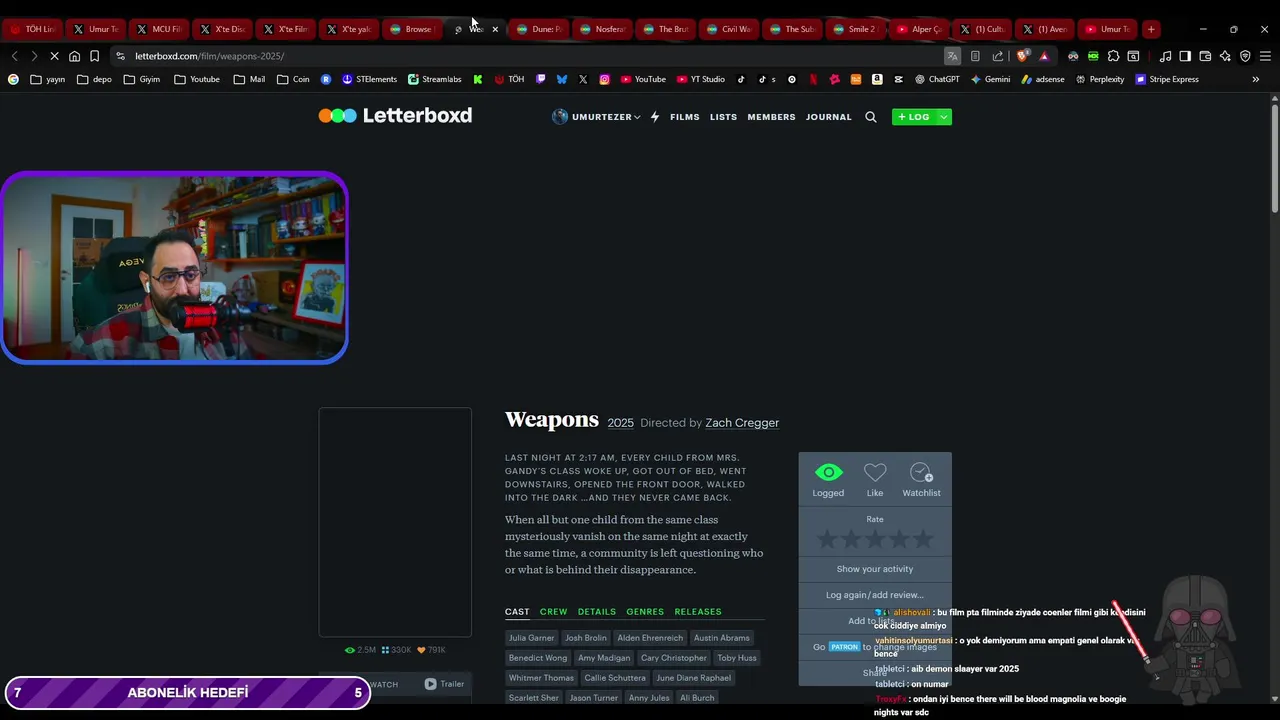Open director Zach Cregger link
1280x720 pixels.
pyautogui.click(x=742, y=423)
